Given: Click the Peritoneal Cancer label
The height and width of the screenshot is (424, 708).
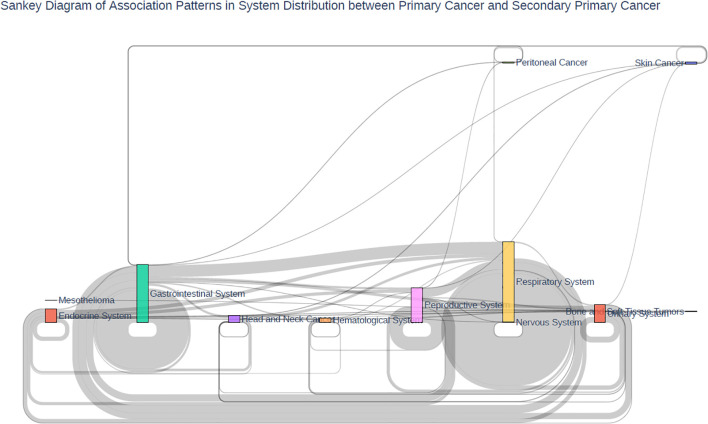Looking at the screenshot, I should tap(551, 63).
